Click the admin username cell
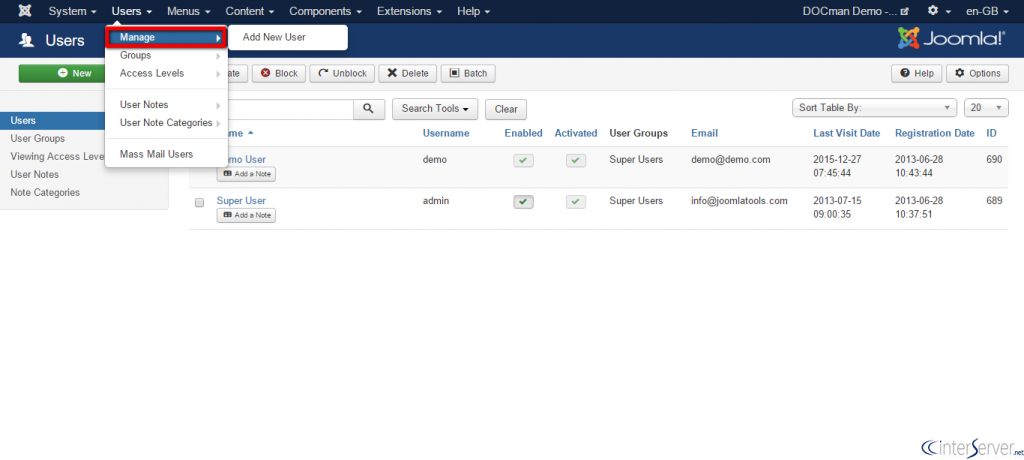 (436, 201)
